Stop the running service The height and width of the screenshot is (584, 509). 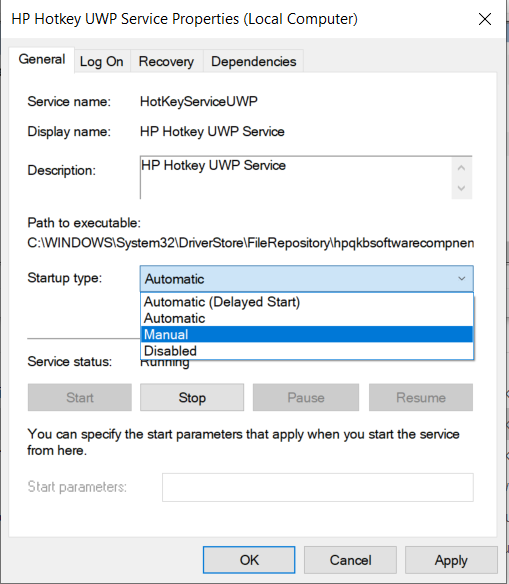(192, 397)
